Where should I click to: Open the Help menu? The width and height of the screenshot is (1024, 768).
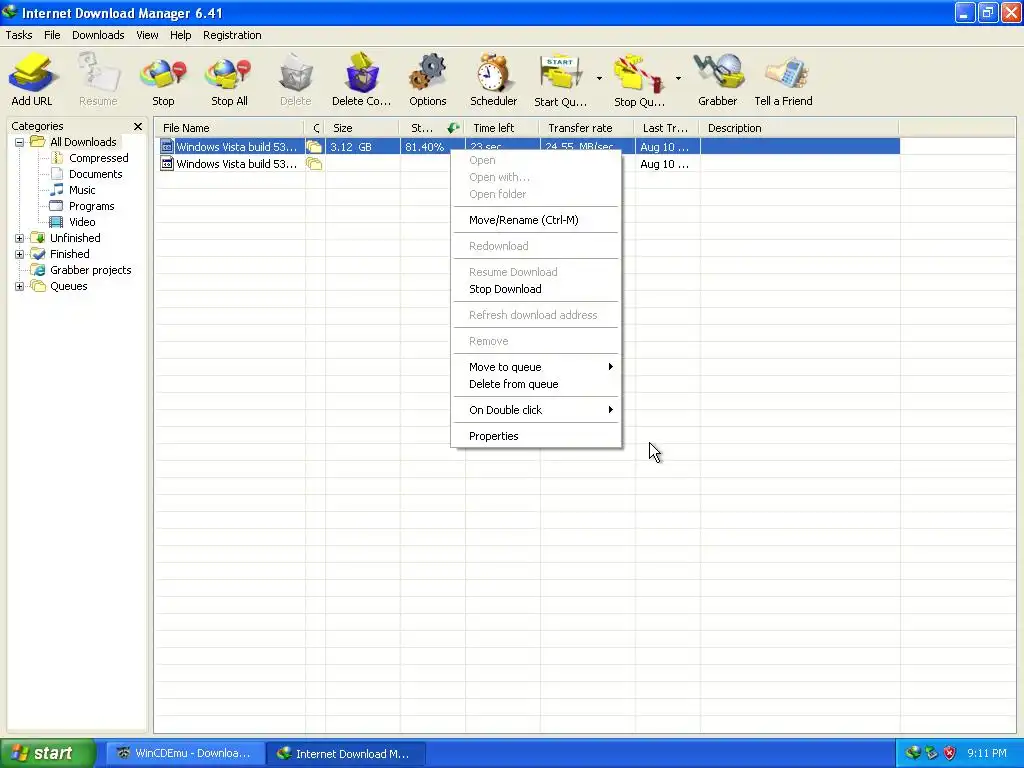(180, 35)
